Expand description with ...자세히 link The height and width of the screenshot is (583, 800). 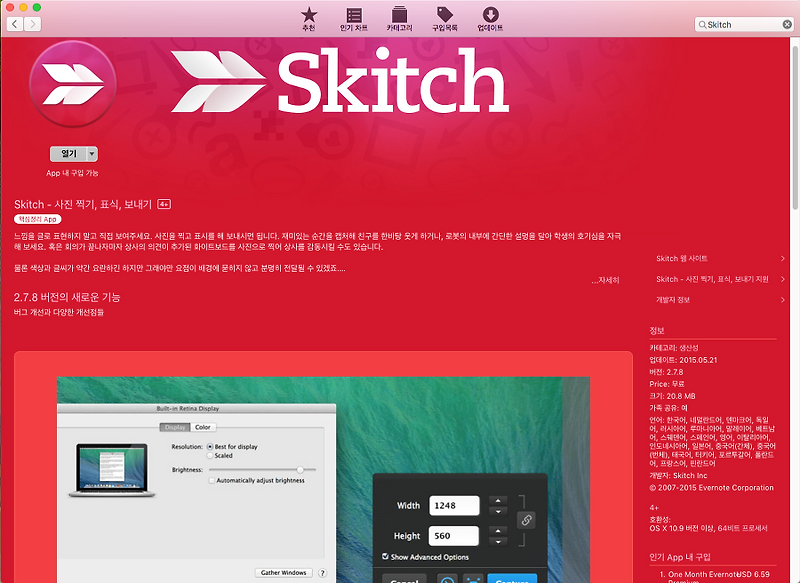pyautogui.click(x=606, y=280)
